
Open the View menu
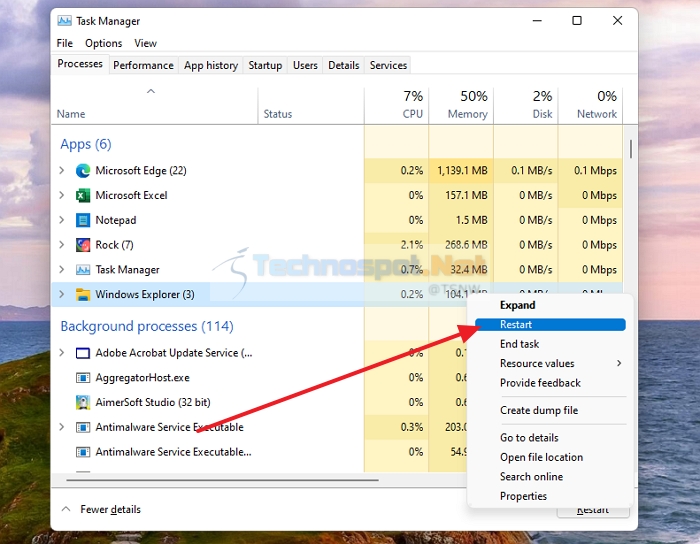click(146, 43)
